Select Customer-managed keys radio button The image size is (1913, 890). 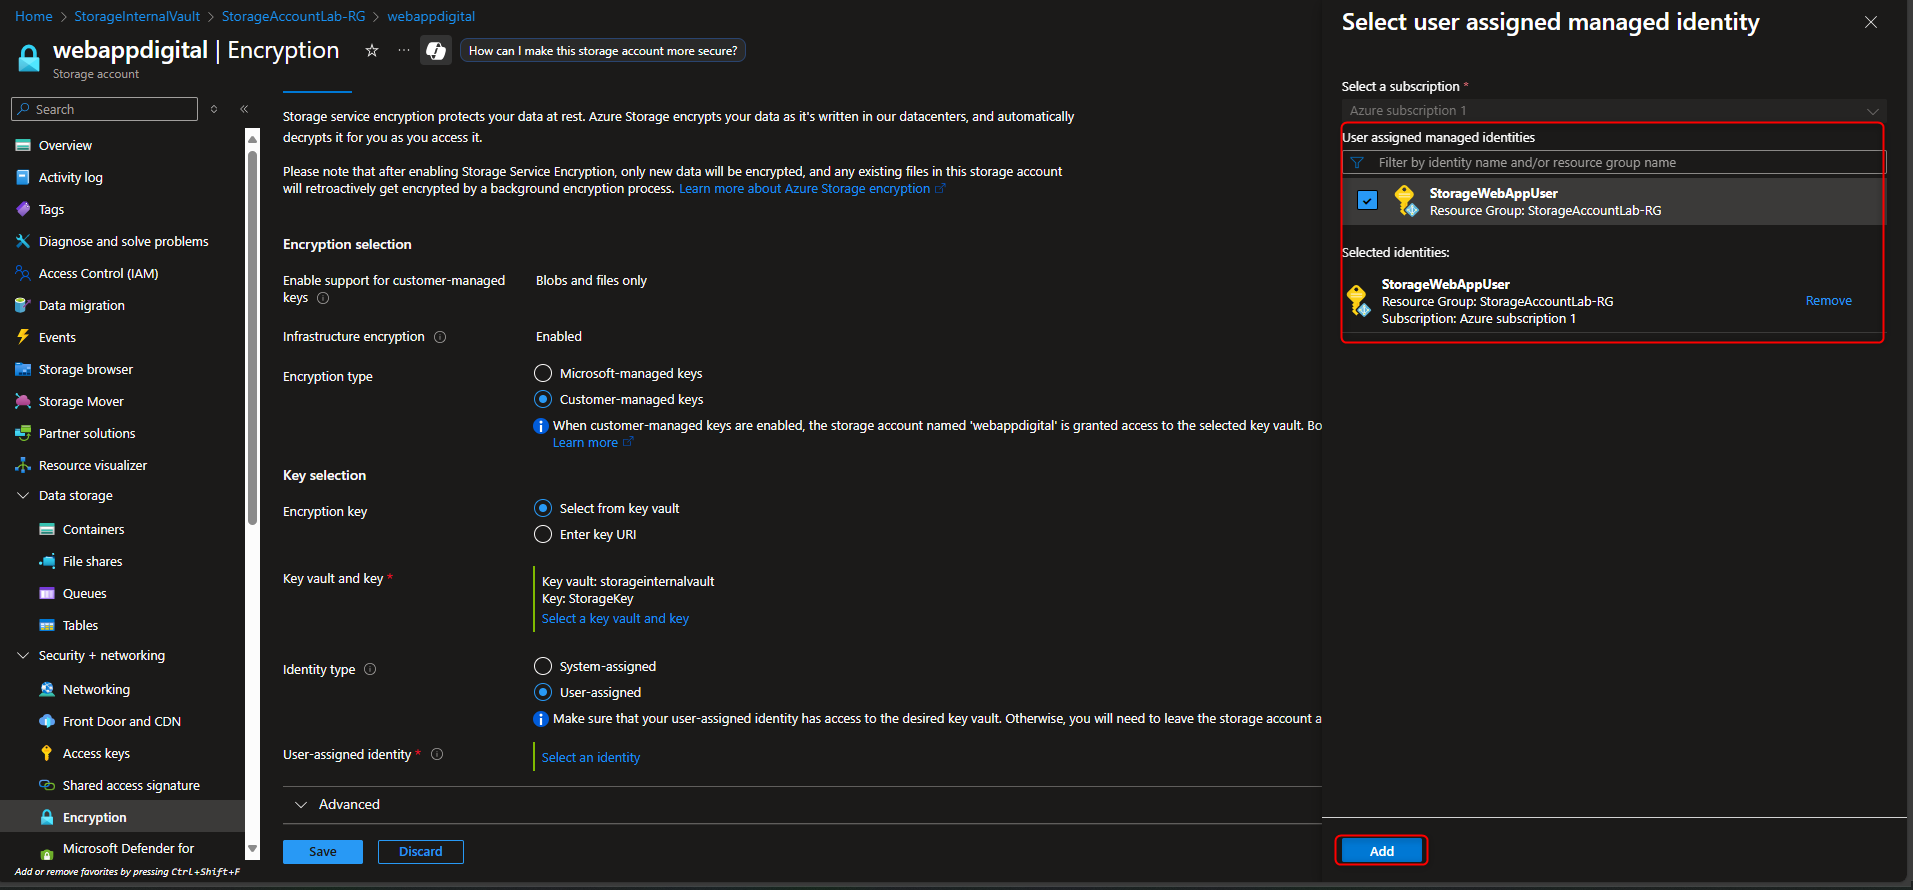(x=543, y=399)
